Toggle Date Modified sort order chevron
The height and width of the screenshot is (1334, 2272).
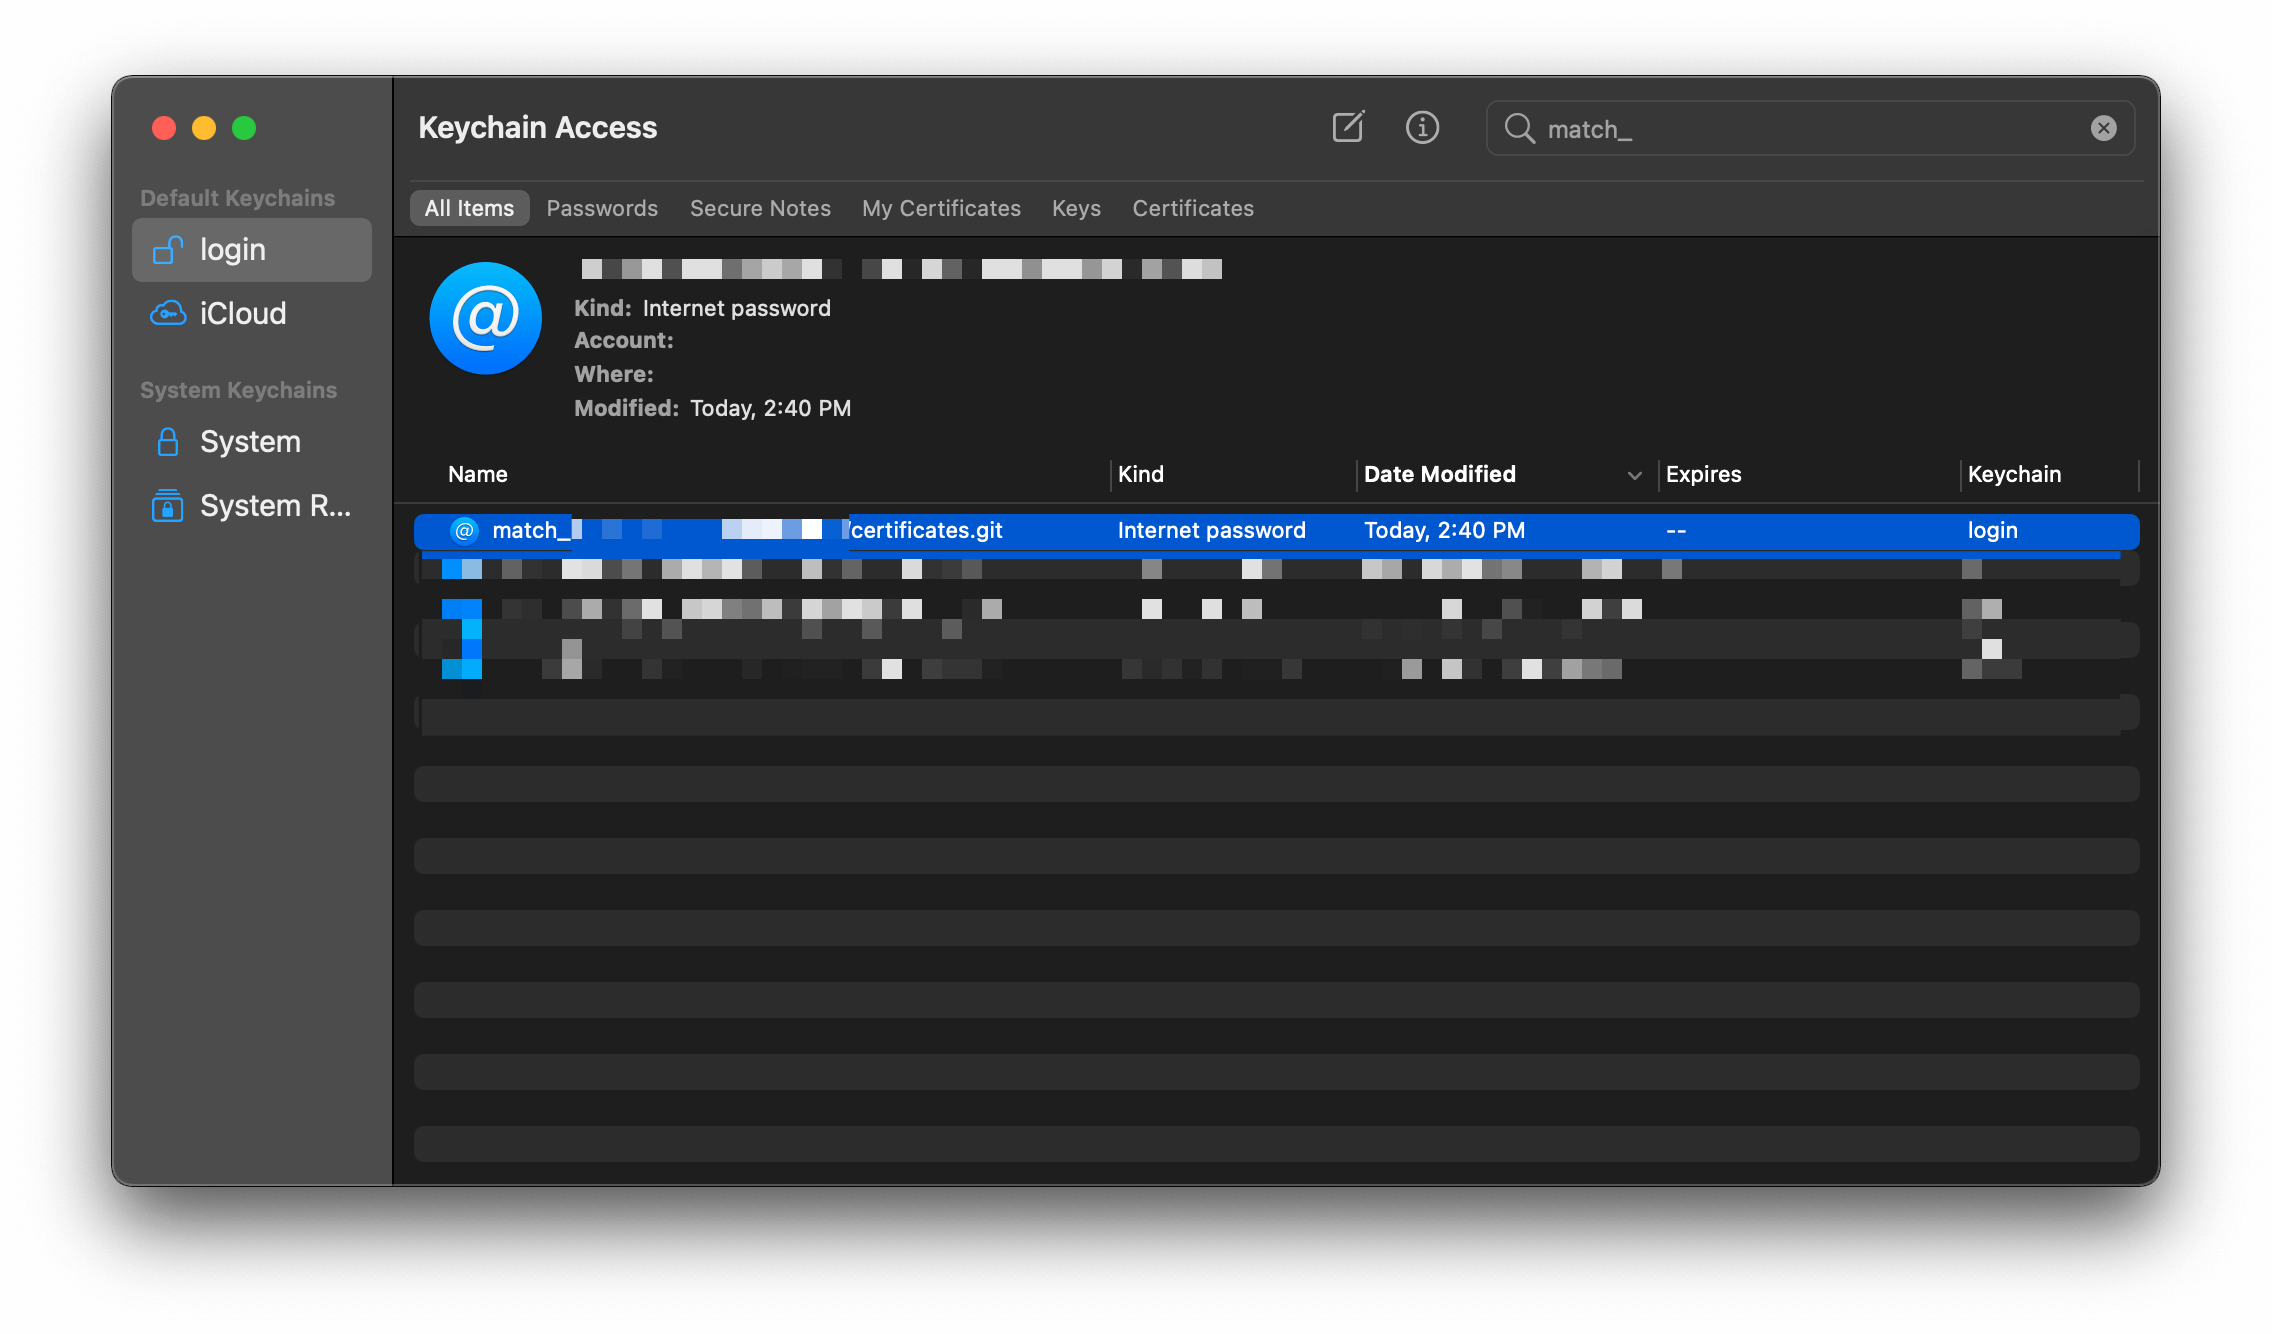coord(1634,475)
